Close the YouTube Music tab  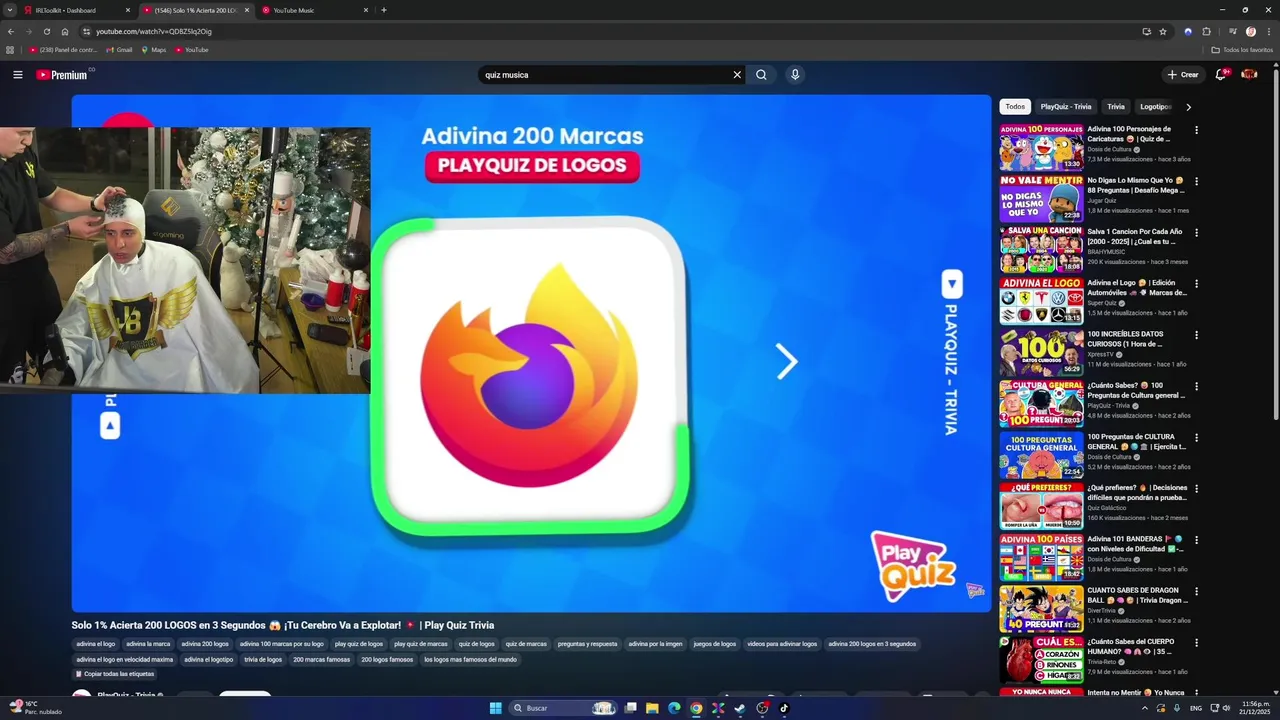pos(365,10)
